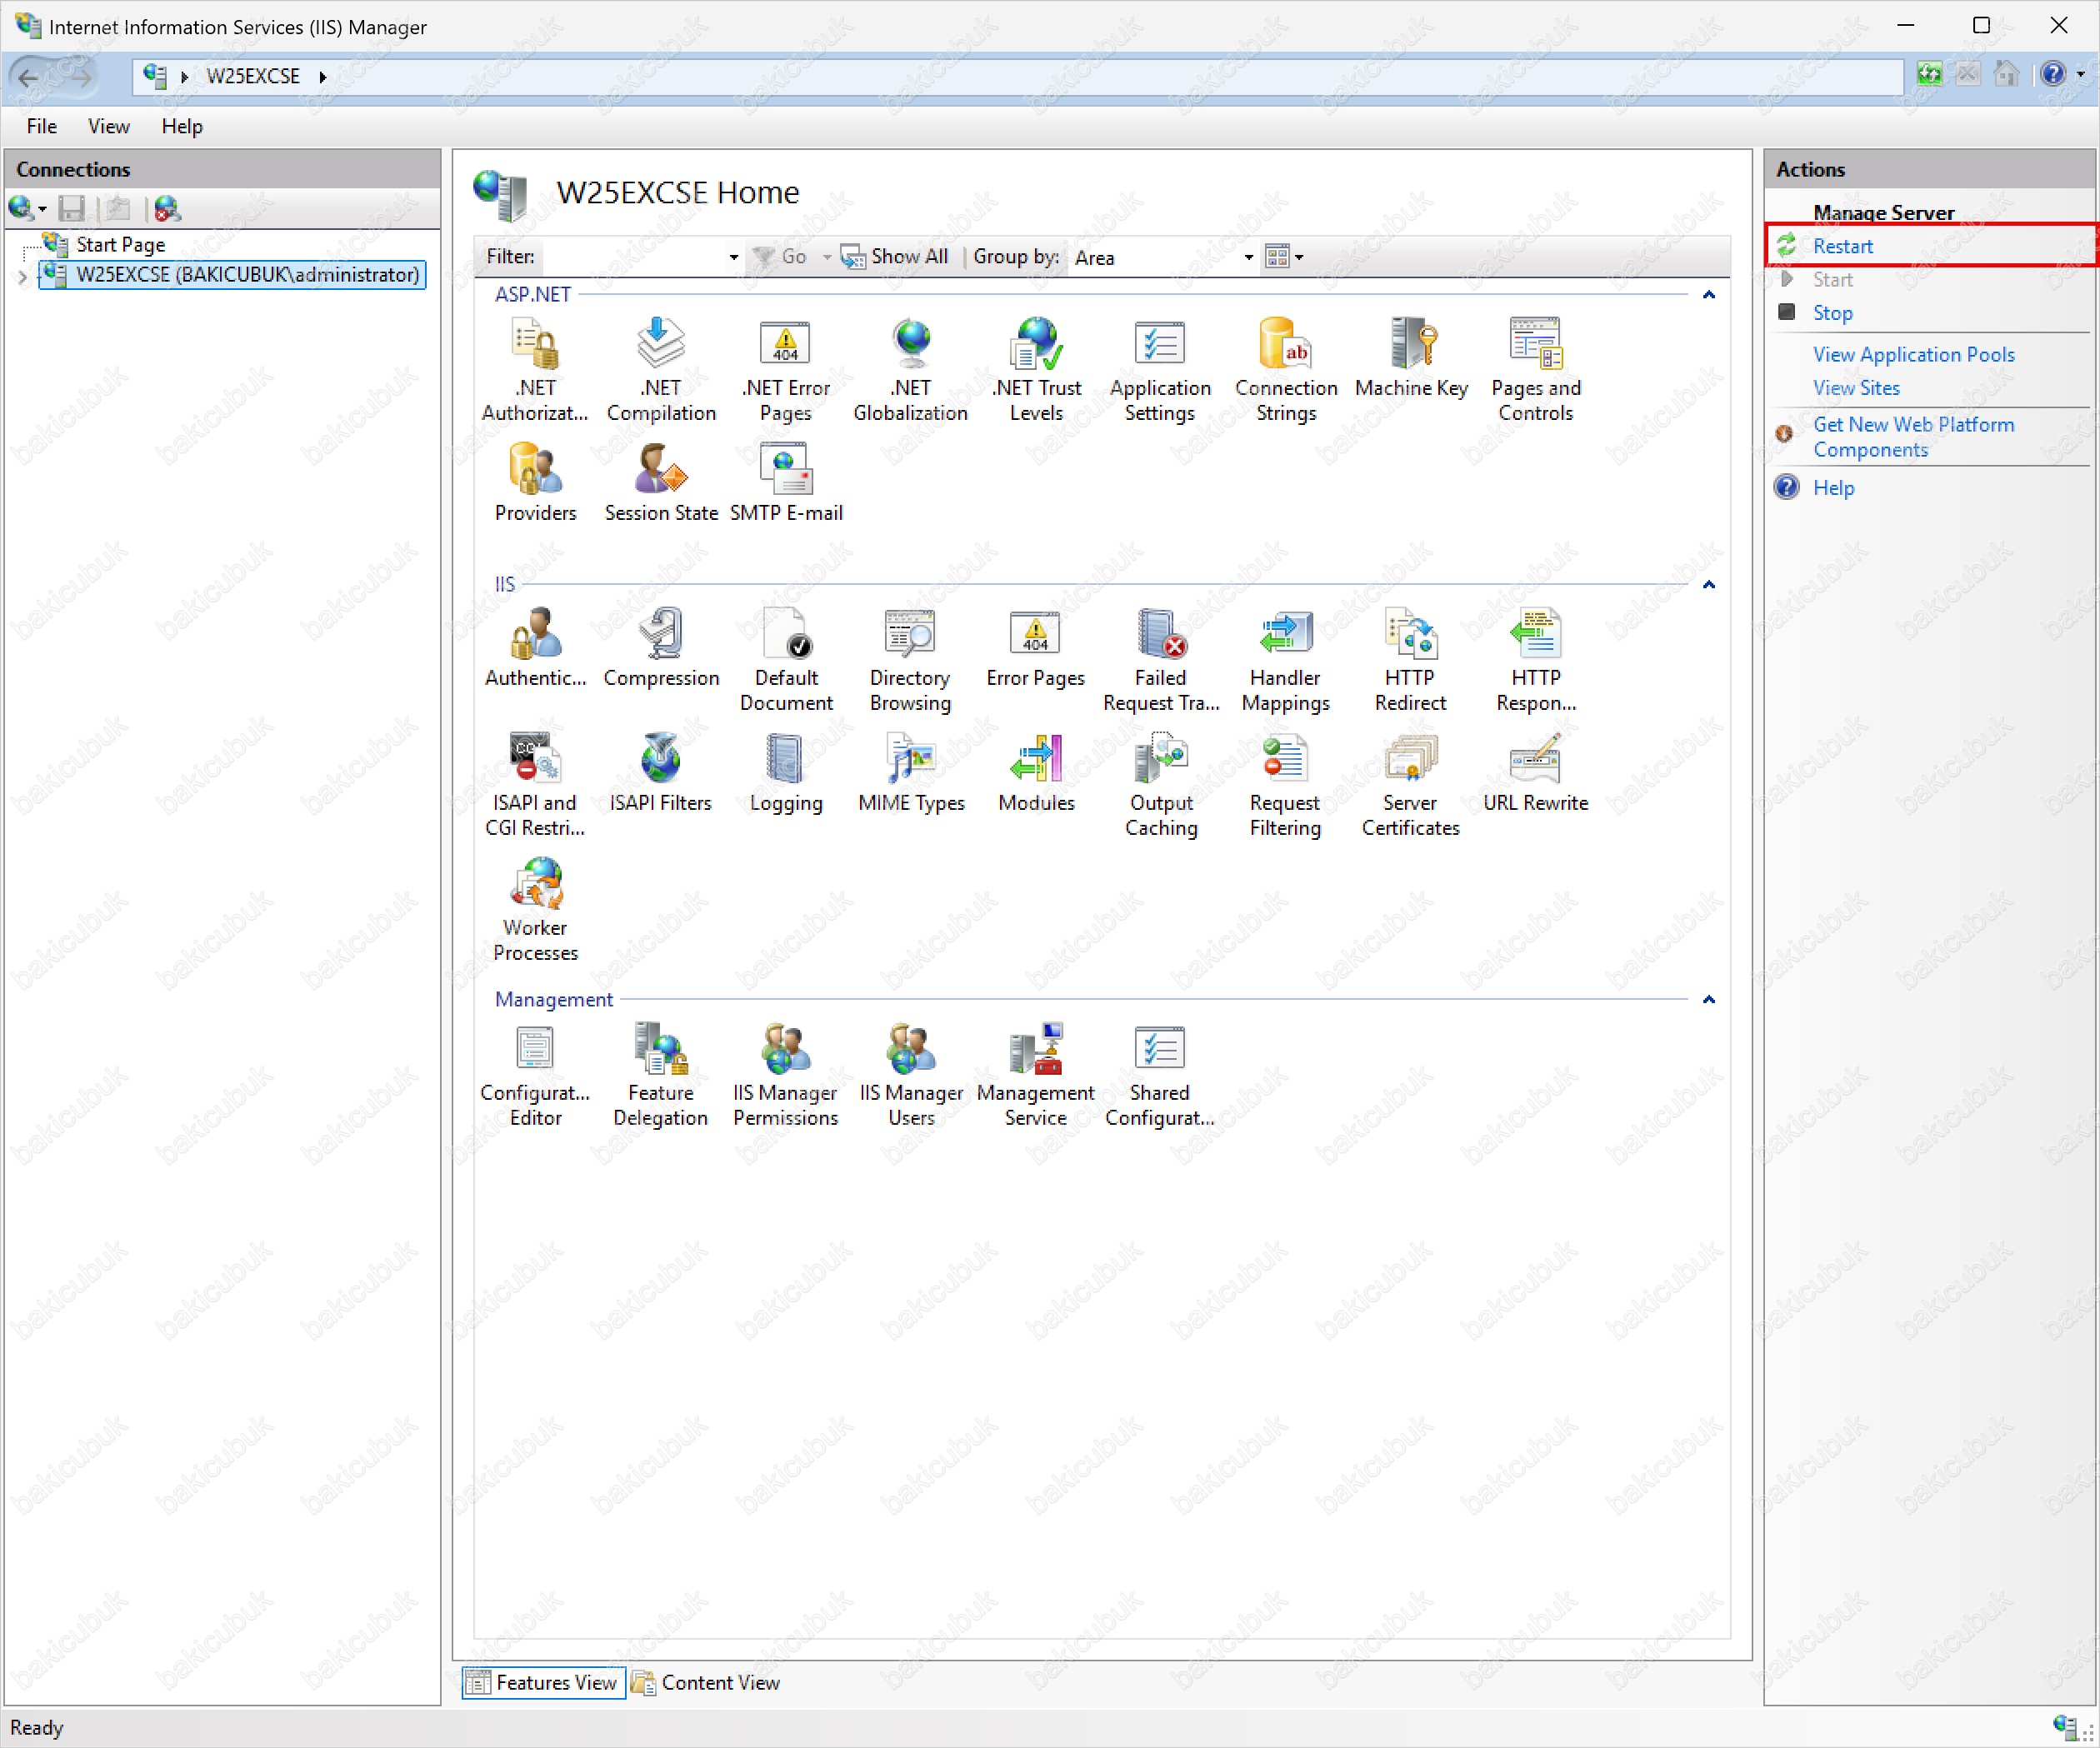Click Get New Web Platform Components
The image size is (2100, 1748).
click(x=1913, y=437)
